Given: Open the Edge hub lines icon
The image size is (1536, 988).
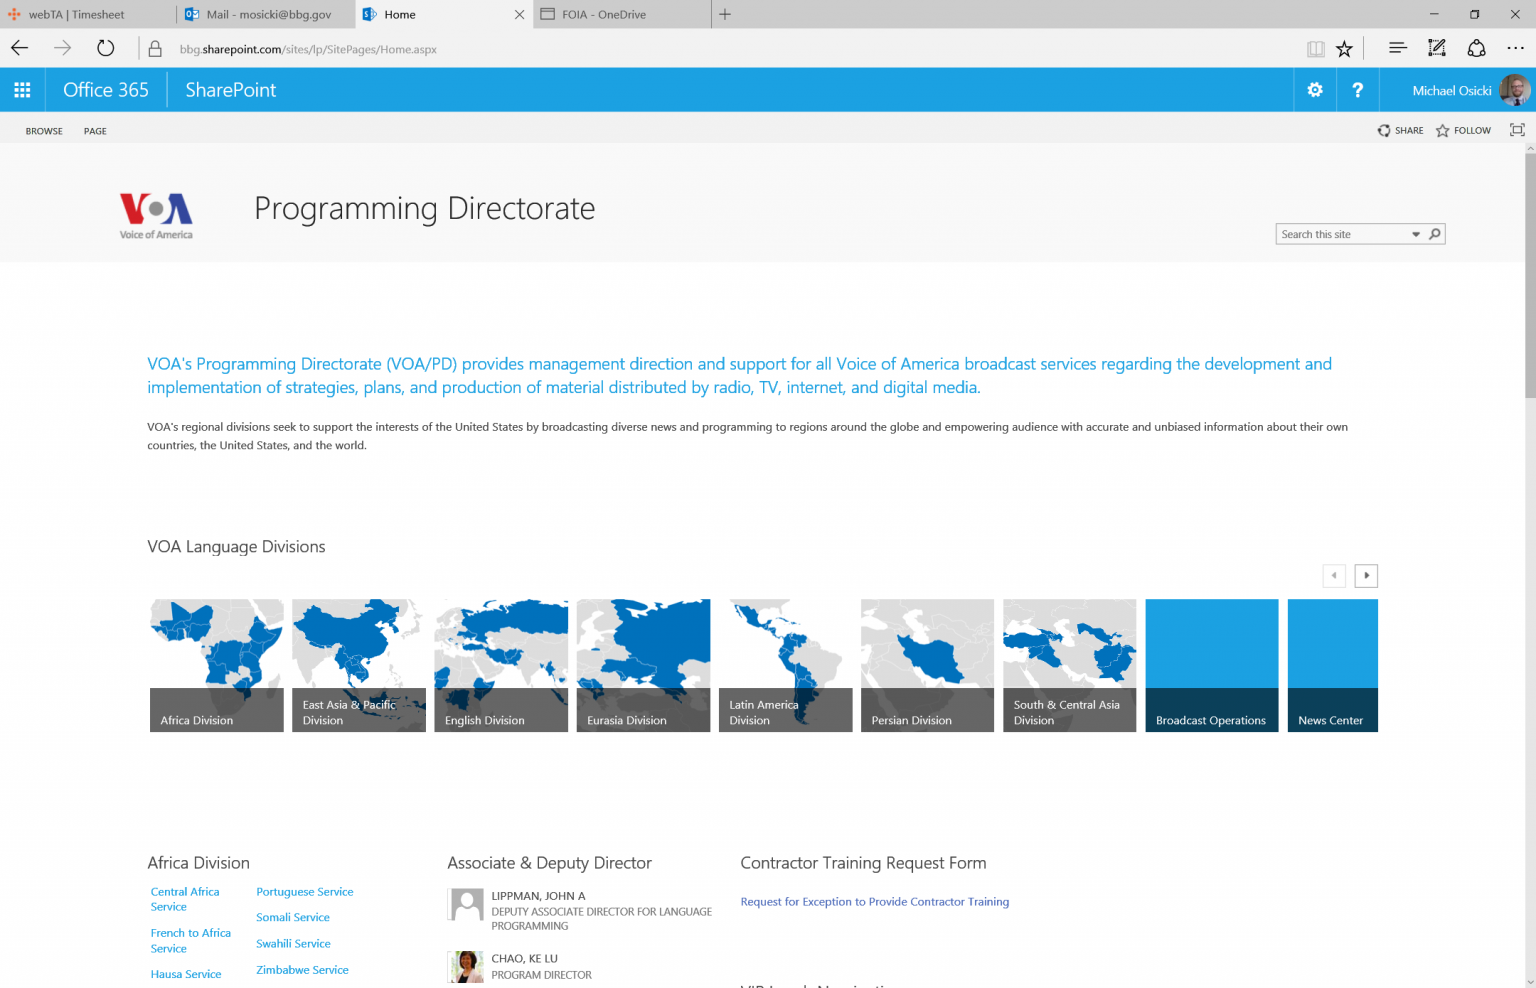Looking at the screenshot, I should click(1397, 48).
